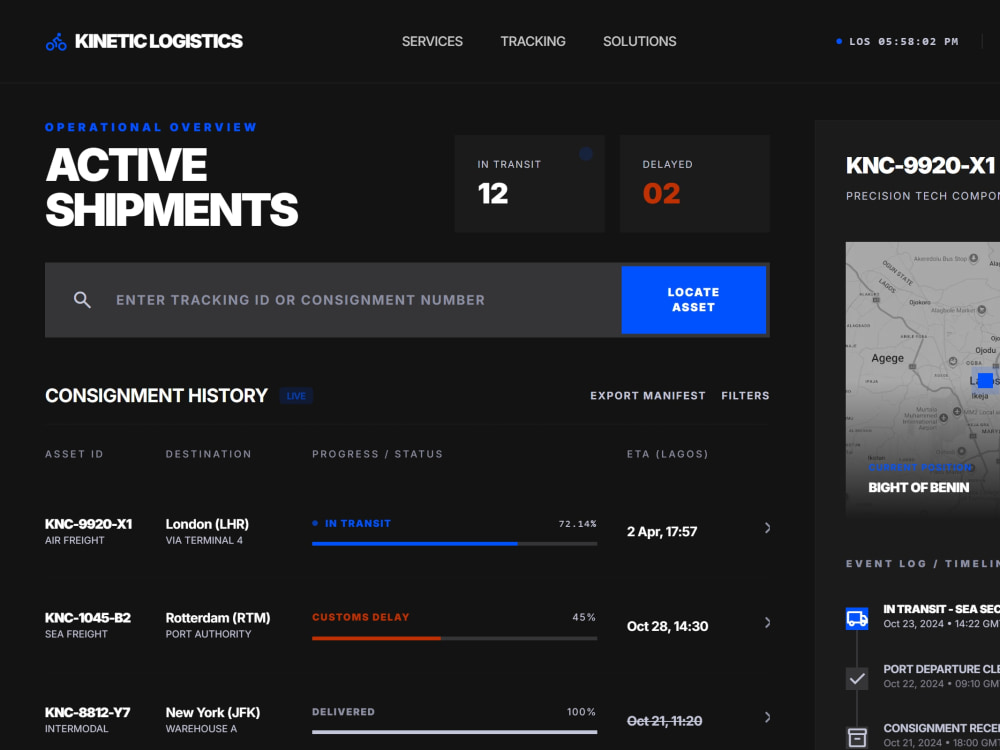
Task: Click the tracking ID search input field
Action: click(x=333, y=300)
